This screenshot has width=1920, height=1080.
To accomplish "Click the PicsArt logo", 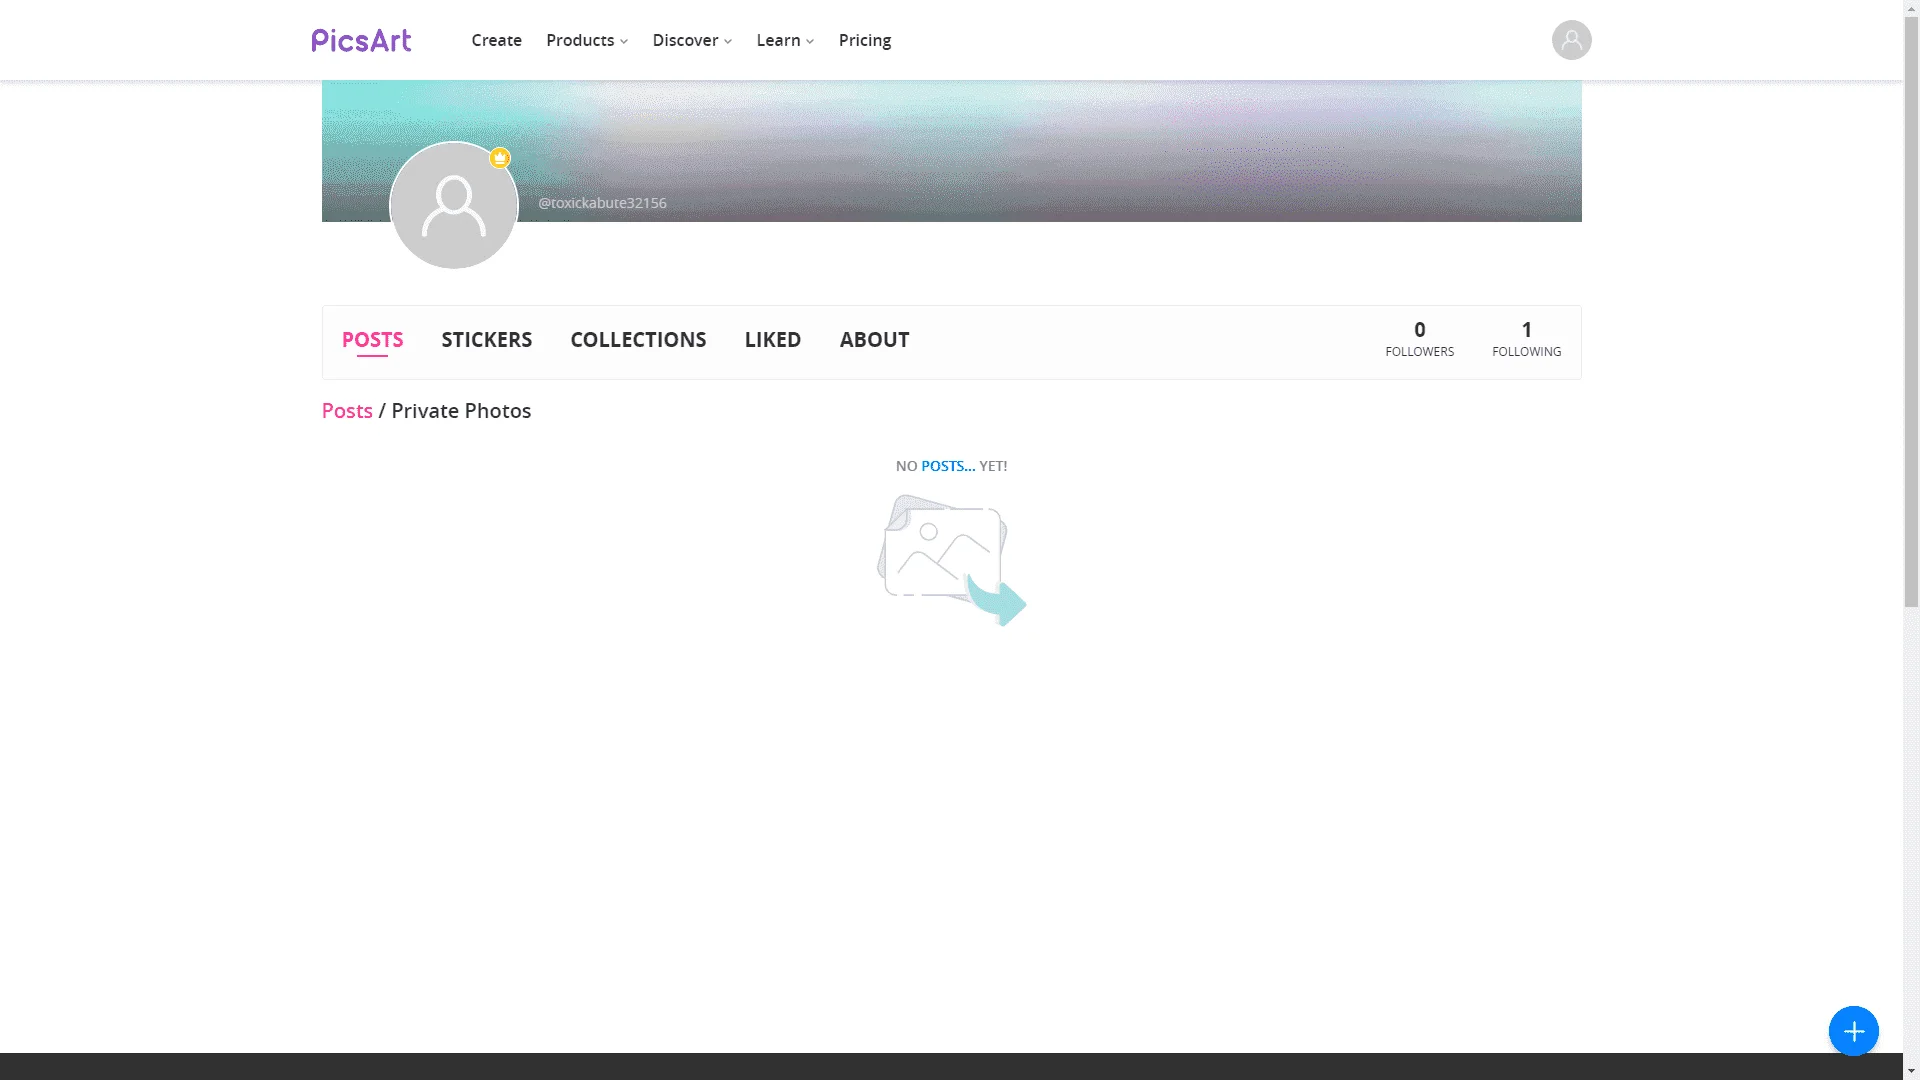I will [361, 40].
